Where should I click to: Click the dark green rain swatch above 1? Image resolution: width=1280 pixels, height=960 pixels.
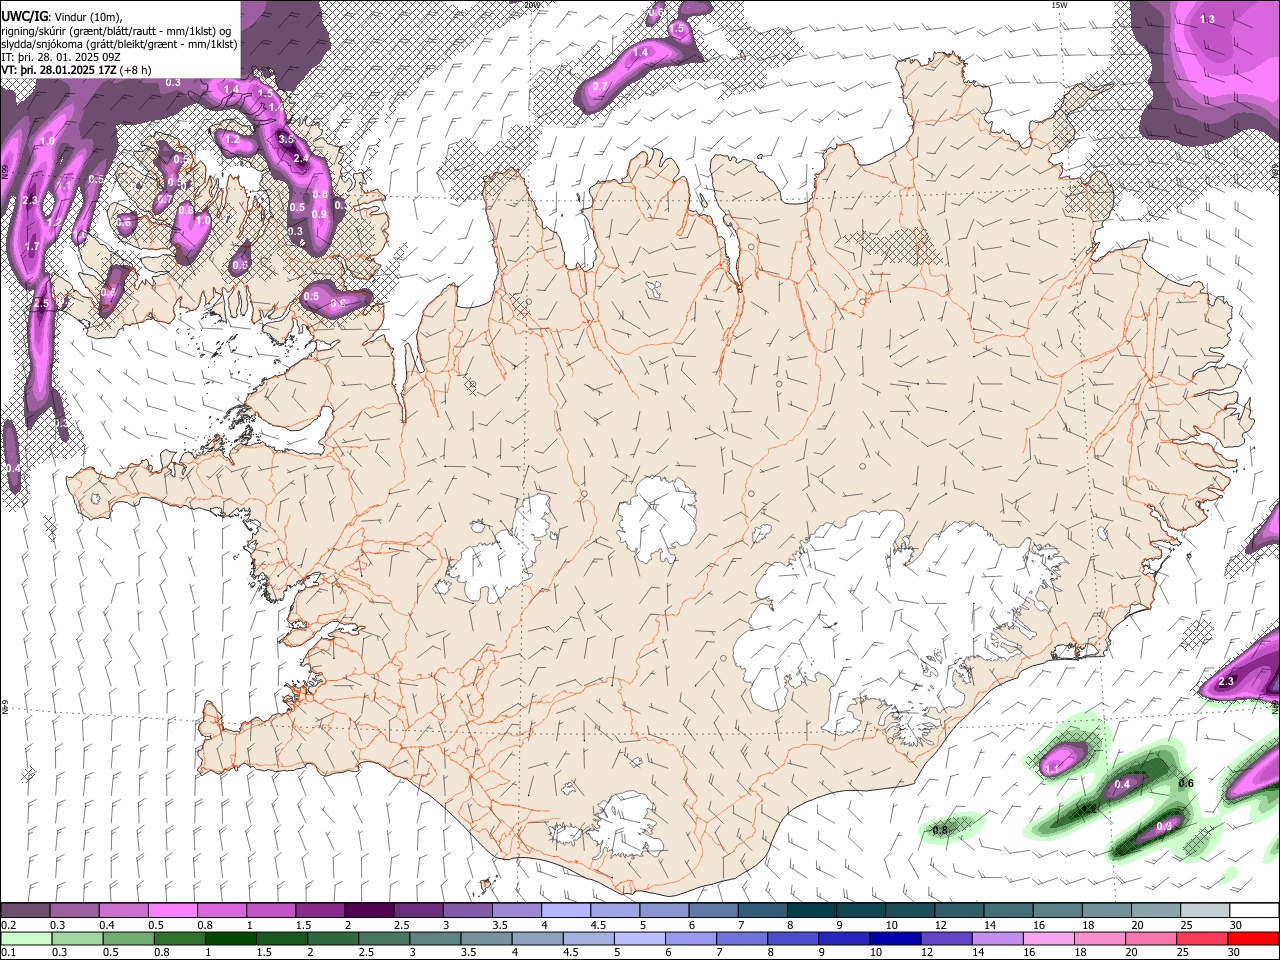(x=231, y=938)
